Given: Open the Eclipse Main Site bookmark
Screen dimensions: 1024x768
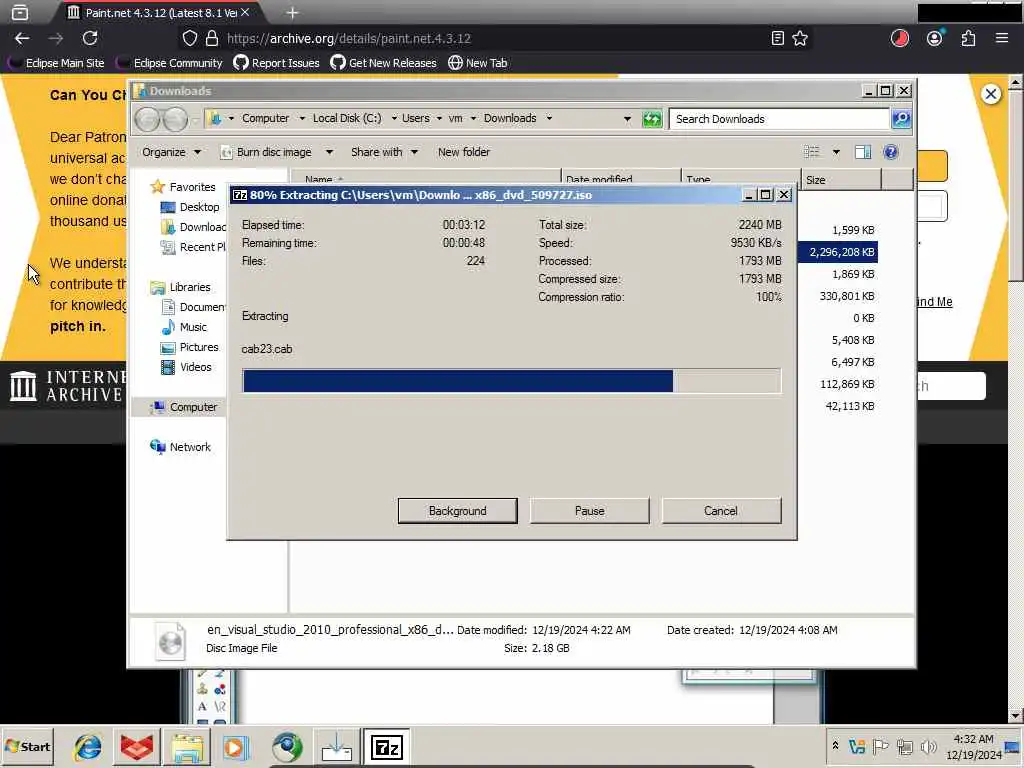Looking at the screenshot, I should [56, 63].
